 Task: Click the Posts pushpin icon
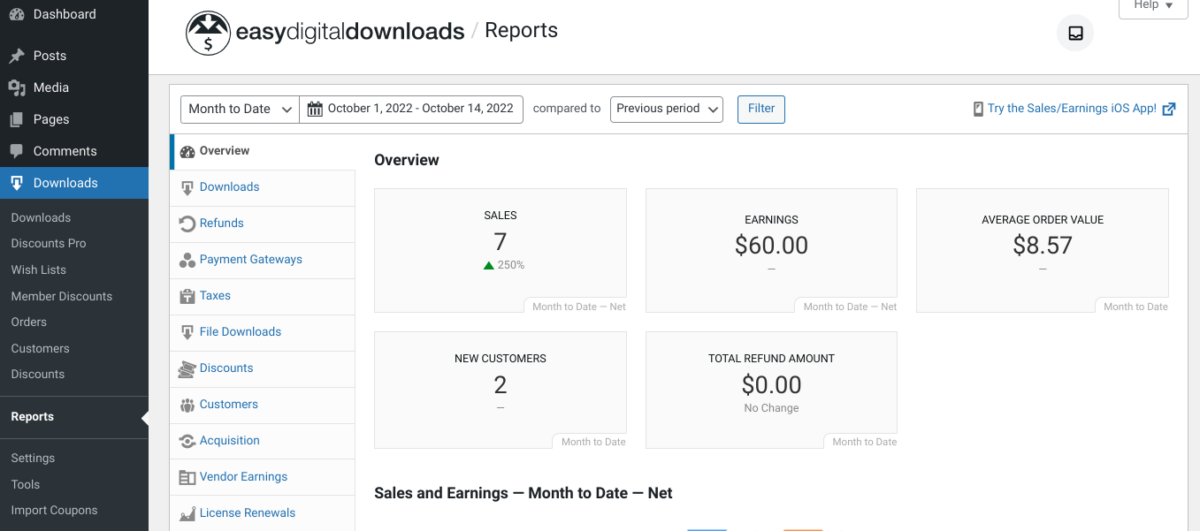pyautogui.click(x=17, y=56)
